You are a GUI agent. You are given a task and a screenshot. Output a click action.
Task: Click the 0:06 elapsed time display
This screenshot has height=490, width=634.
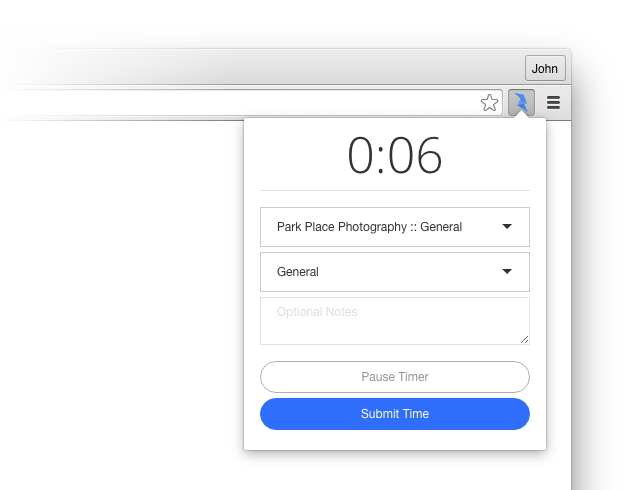point(395,155)
